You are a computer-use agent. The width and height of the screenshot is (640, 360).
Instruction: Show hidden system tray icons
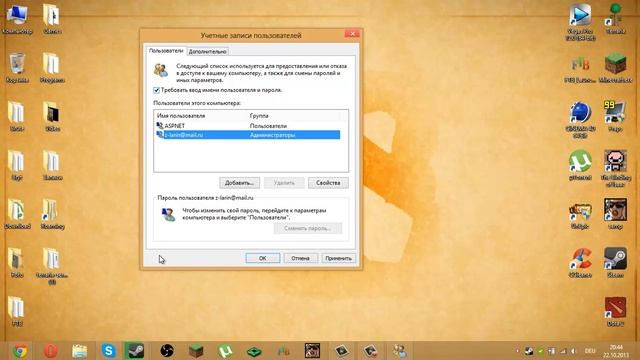tap(517, 351)
